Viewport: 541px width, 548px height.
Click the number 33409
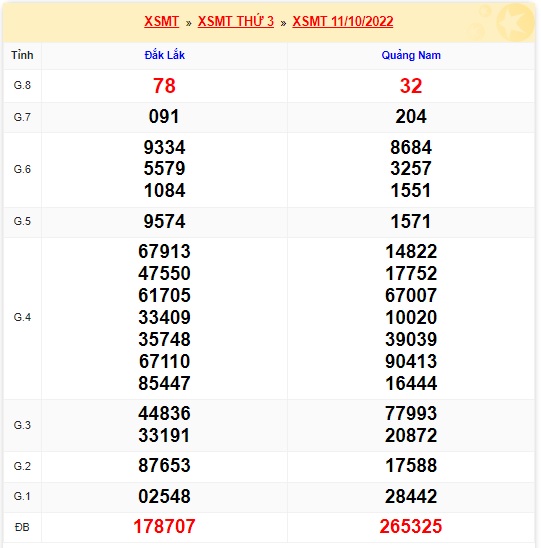[164, 317]
